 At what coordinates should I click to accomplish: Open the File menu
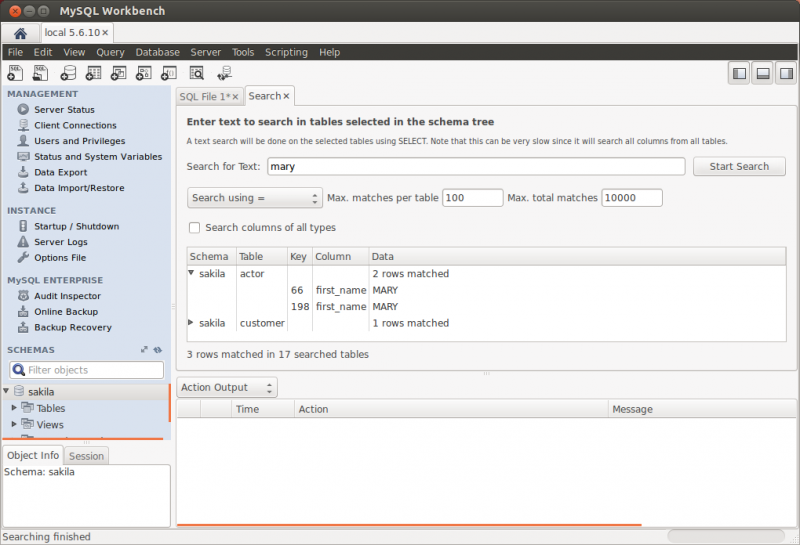15,53
